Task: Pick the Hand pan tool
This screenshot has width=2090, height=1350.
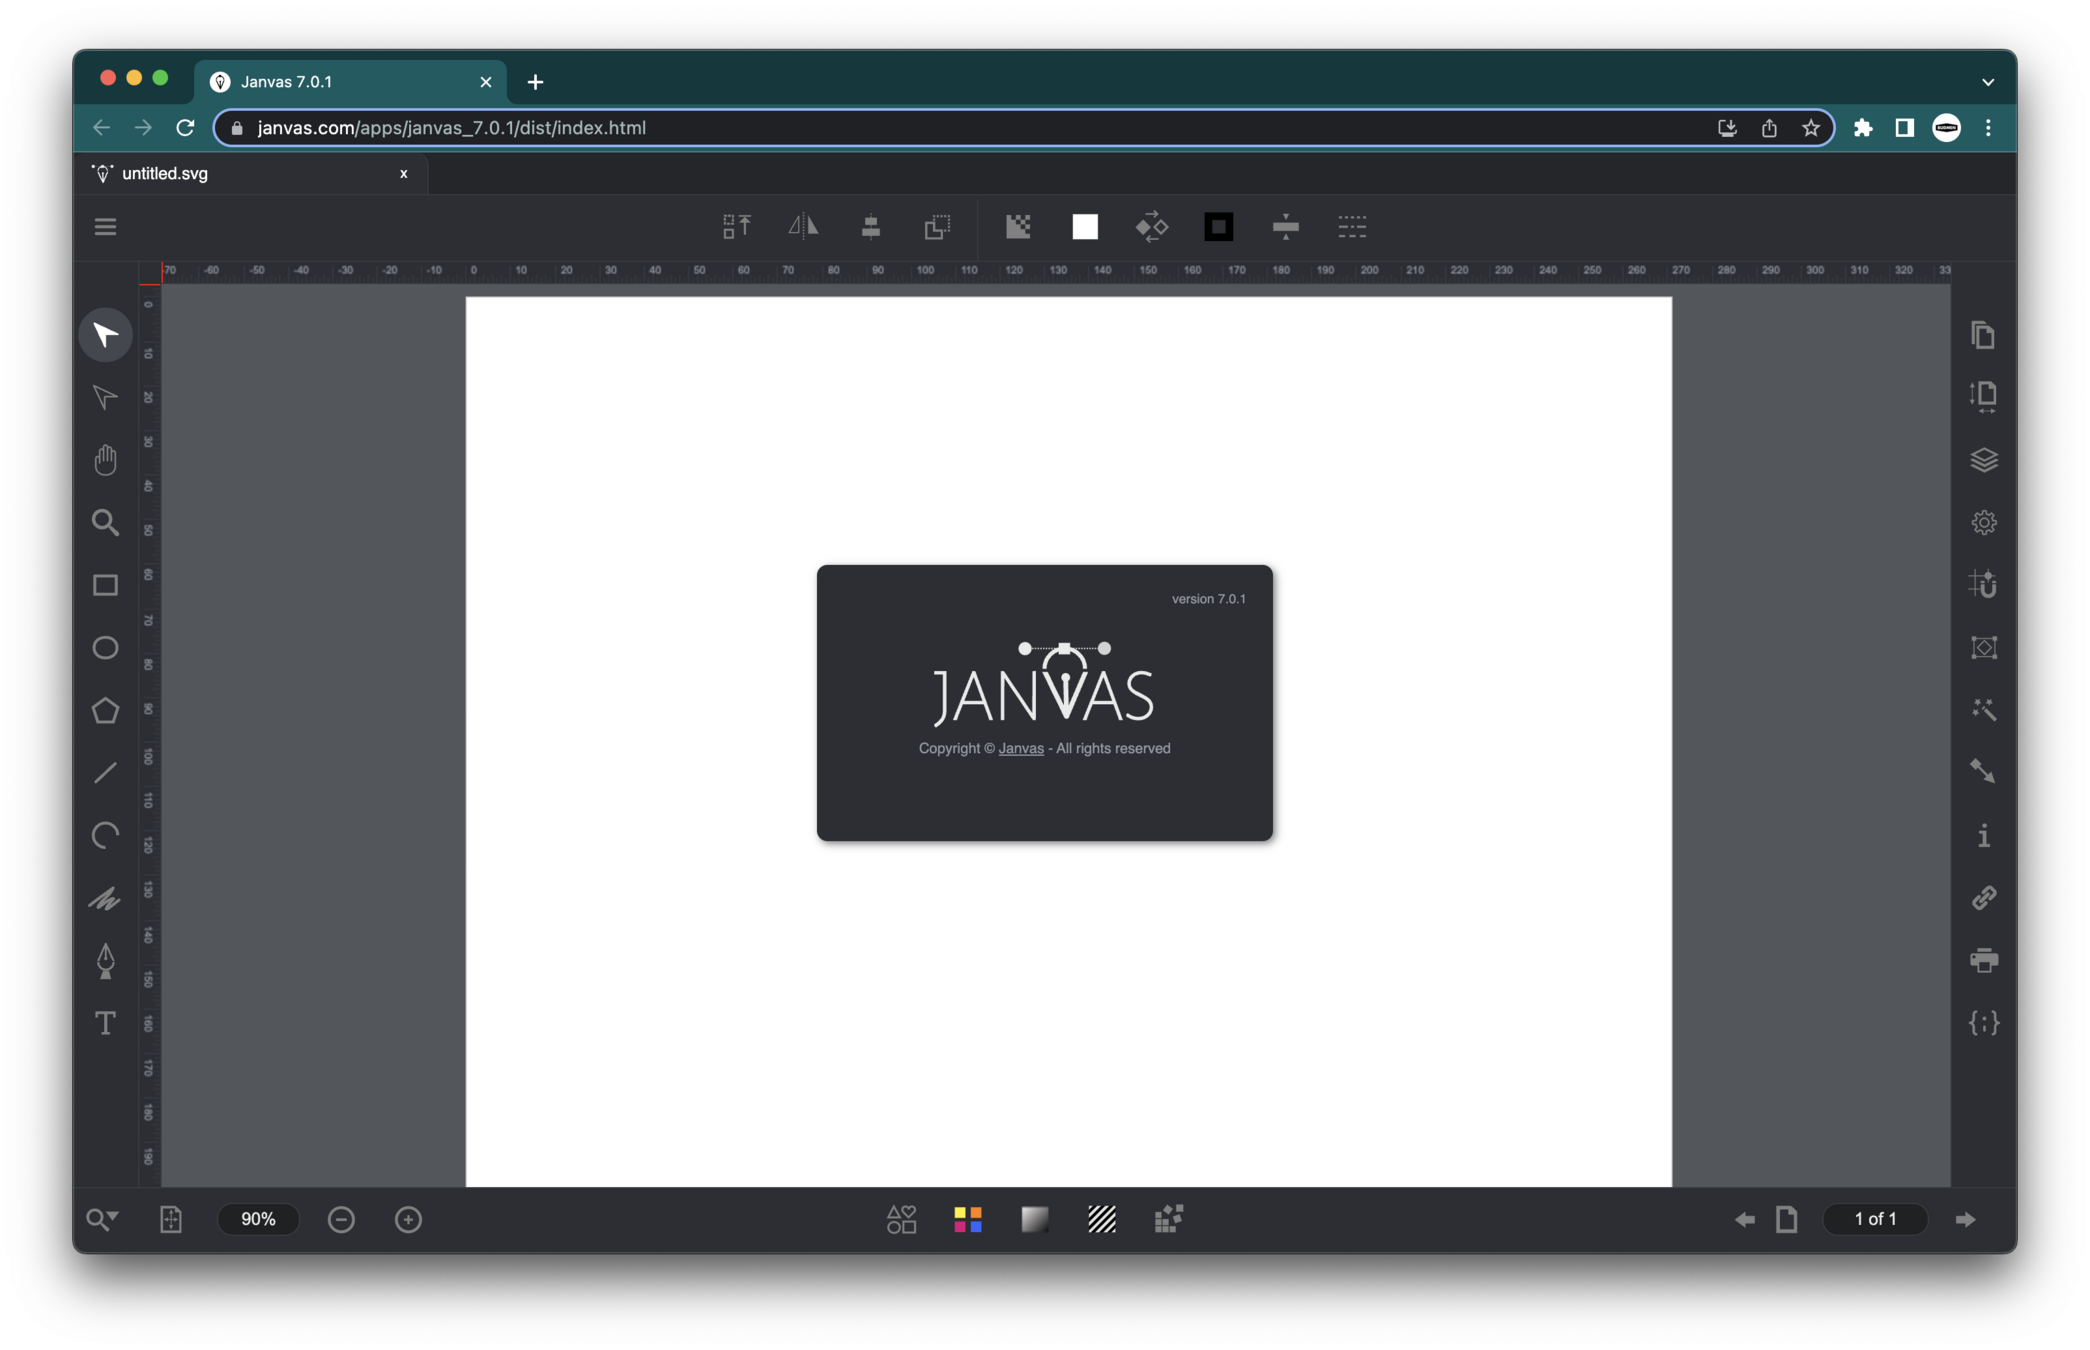Action: [105, 460]
